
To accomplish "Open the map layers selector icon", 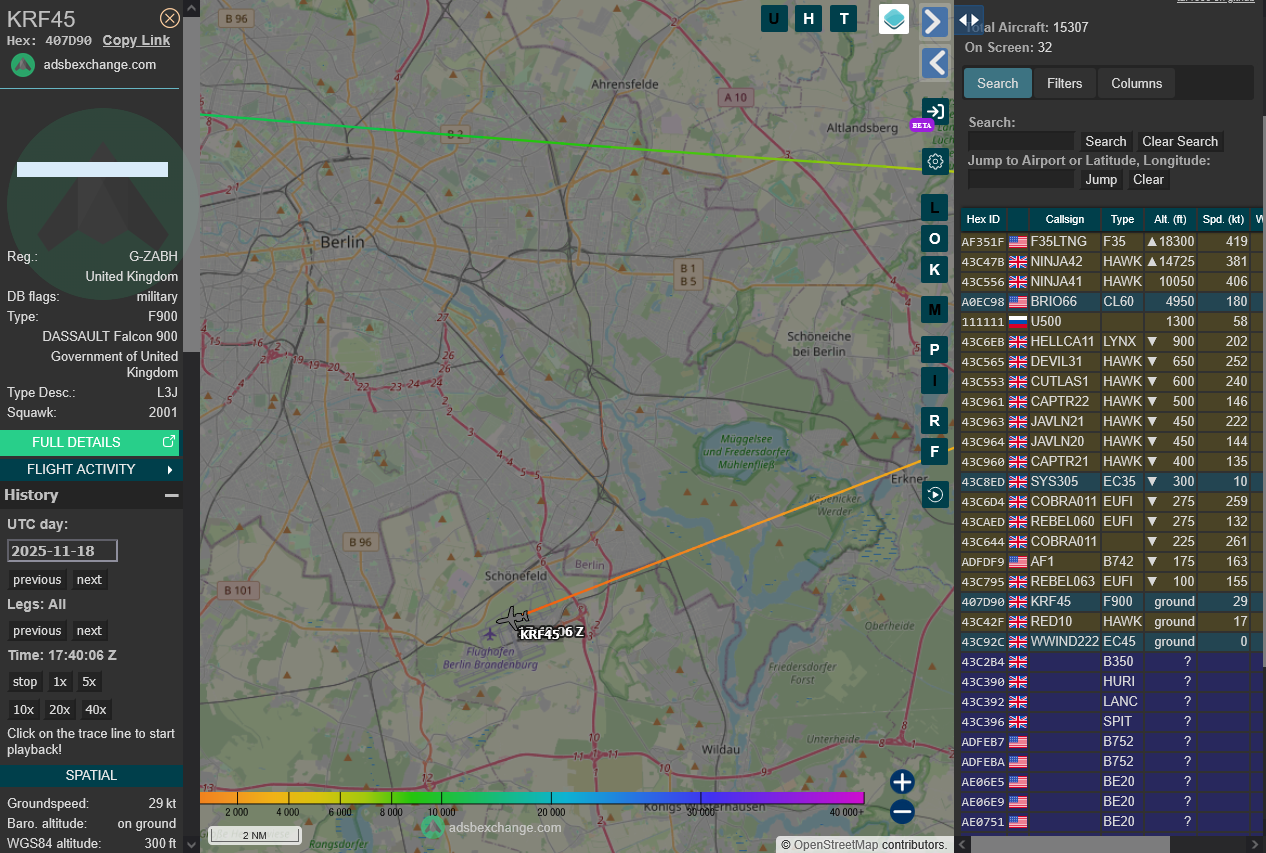I will point(894,18).
